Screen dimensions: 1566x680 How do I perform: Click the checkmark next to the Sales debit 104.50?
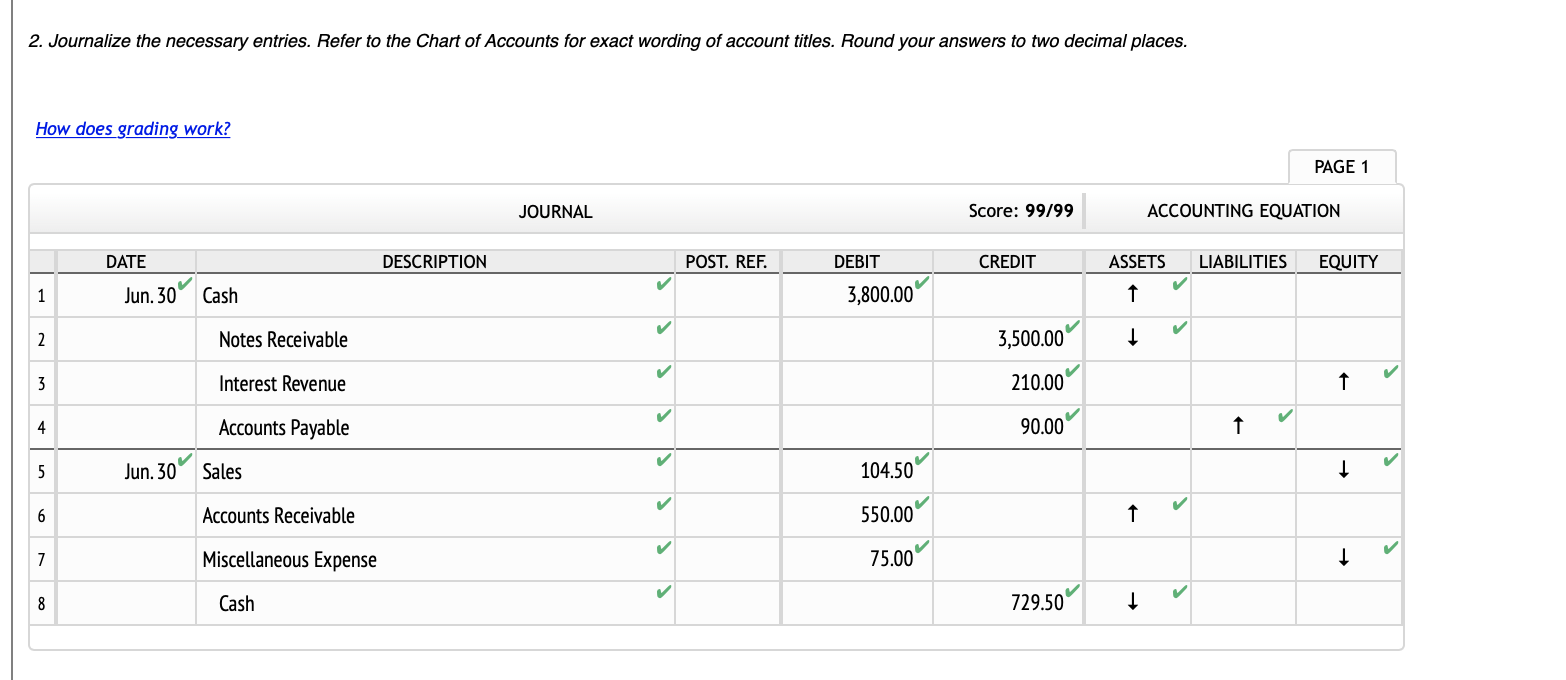[922, 459]
